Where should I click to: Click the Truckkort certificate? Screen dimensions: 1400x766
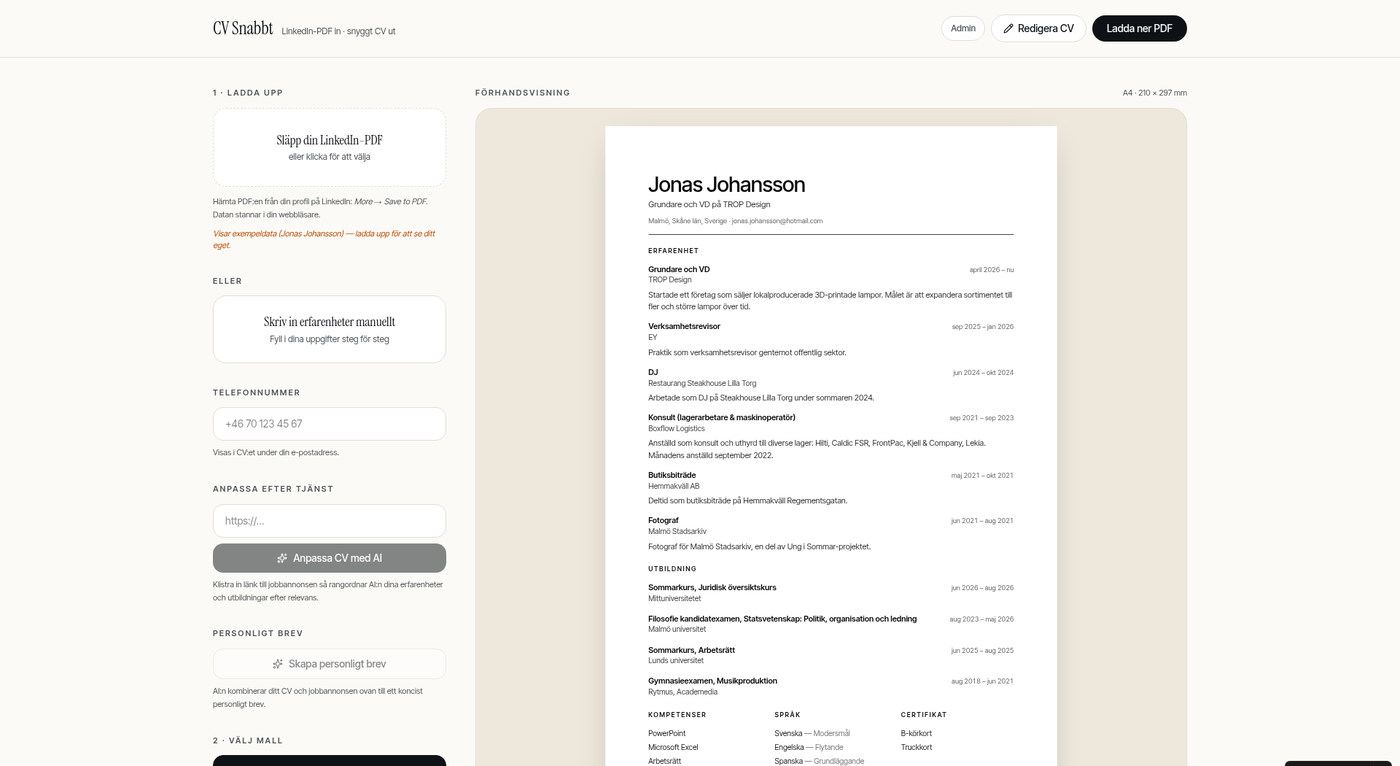[916, 748]
